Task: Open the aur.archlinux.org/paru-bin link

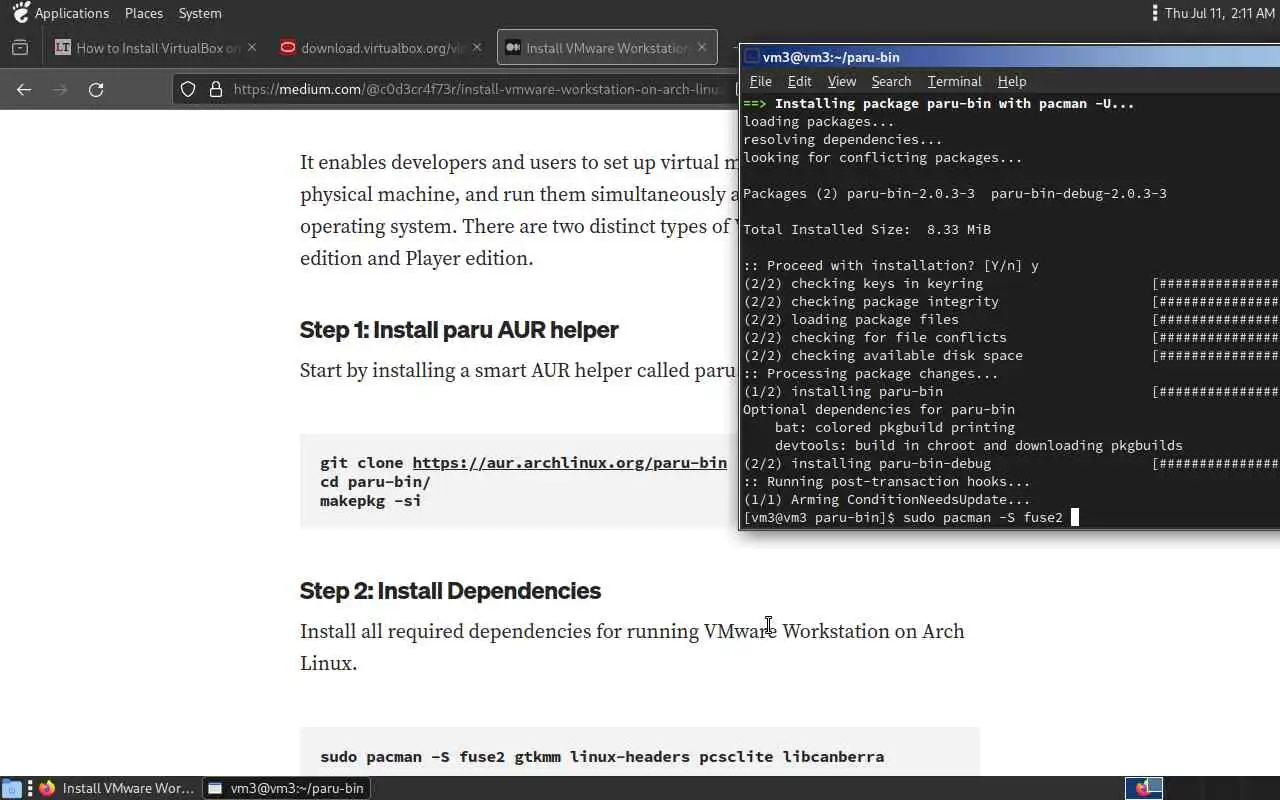Action: 569,462
